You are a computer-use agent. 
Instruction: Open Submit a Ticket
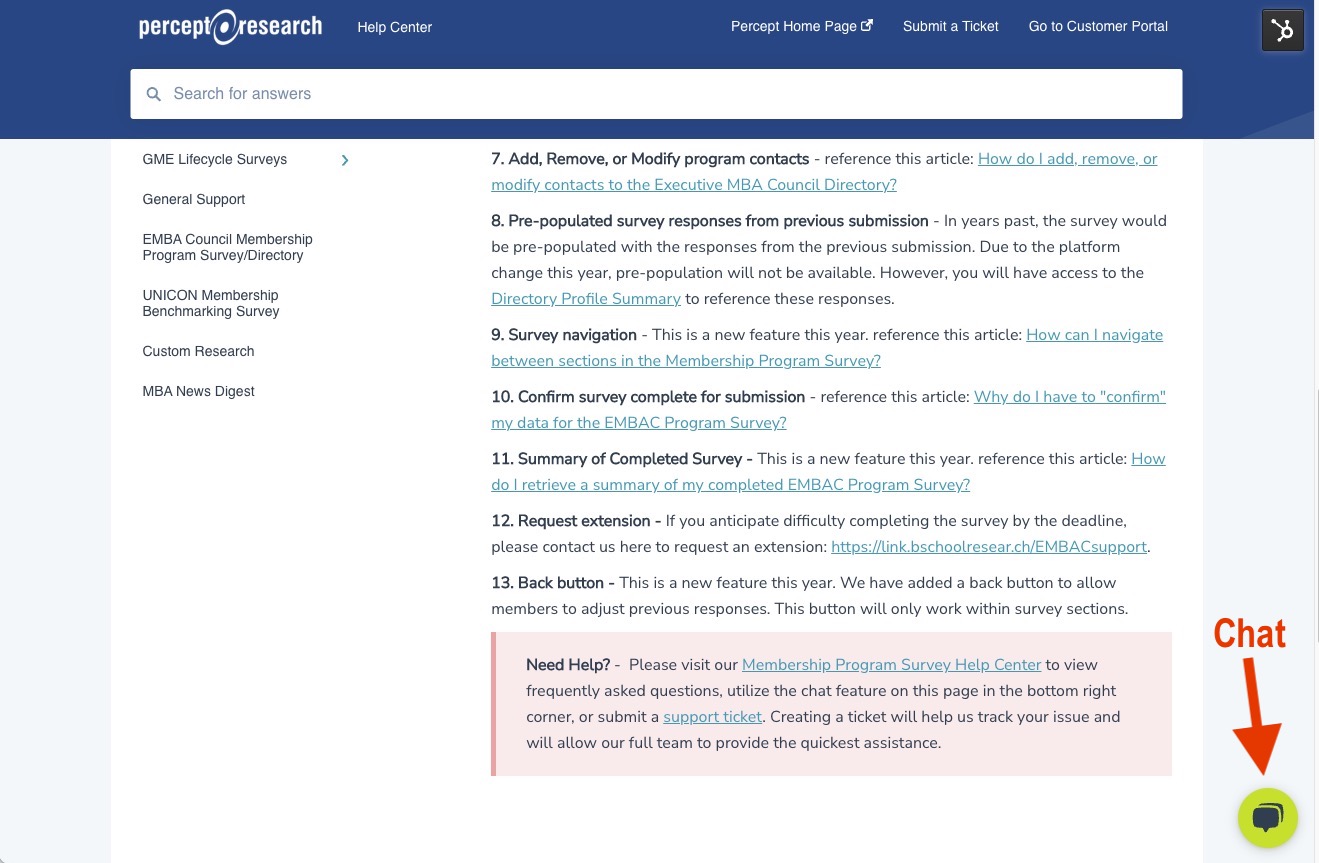[x=950, y=26]
